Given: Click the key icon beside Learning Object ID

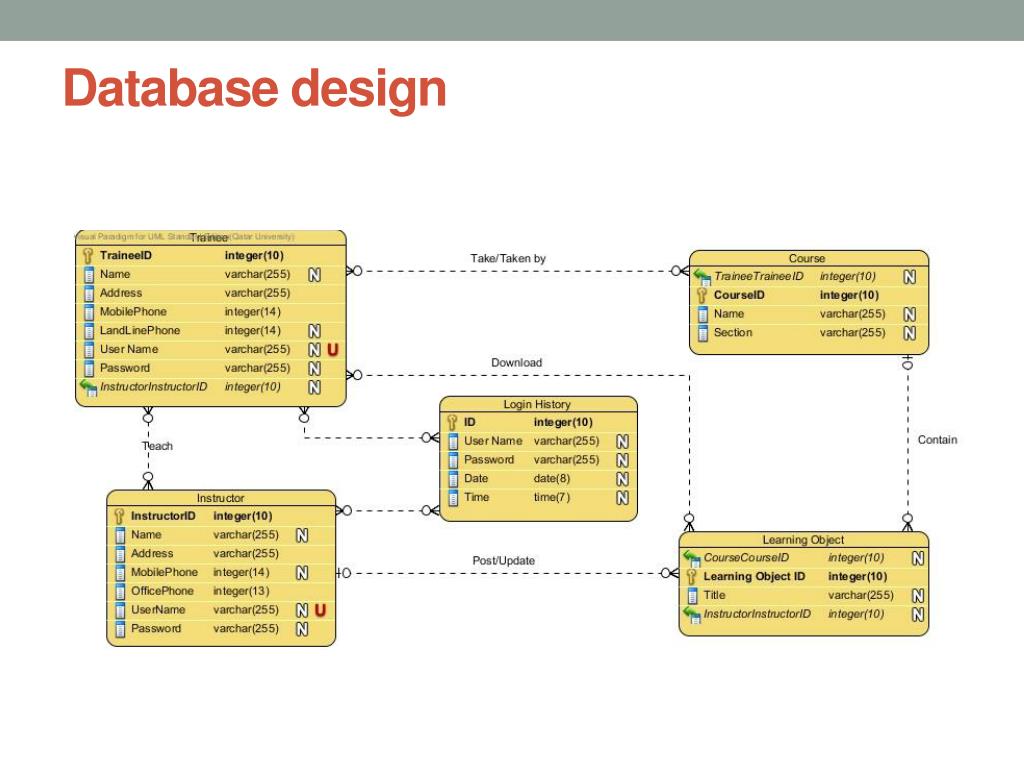Looking at the screenshot, I should click(692, 577).
